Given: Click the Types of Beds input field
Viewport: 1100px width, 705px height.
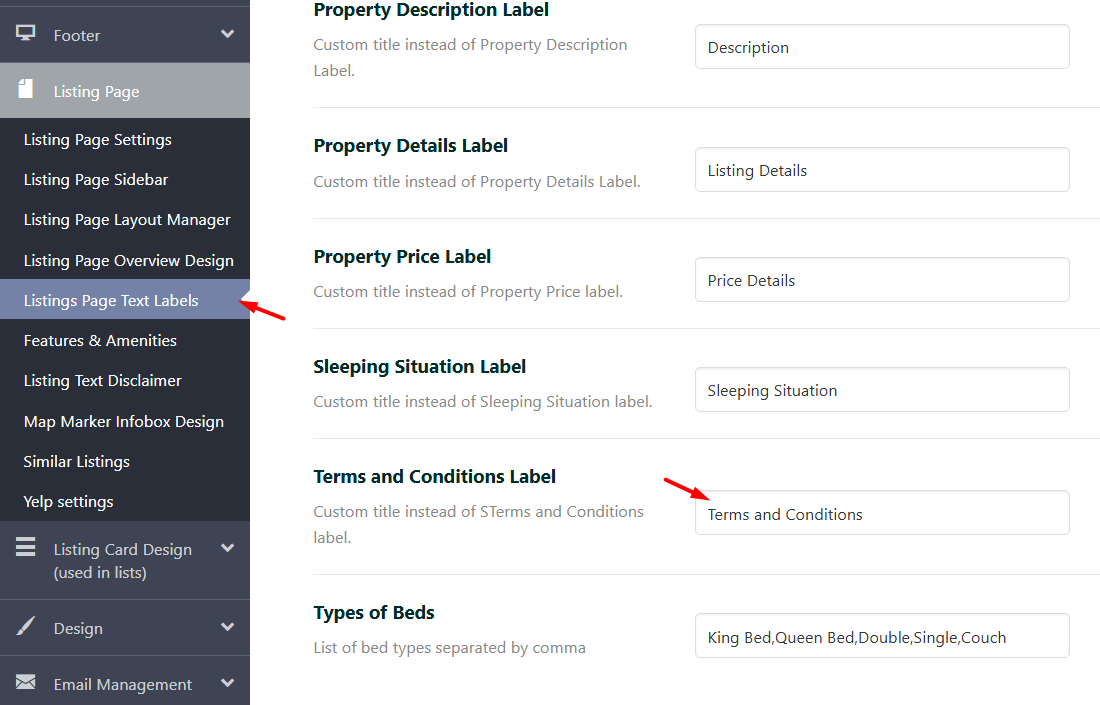Looking at the screenshot, I should (881, 637).
